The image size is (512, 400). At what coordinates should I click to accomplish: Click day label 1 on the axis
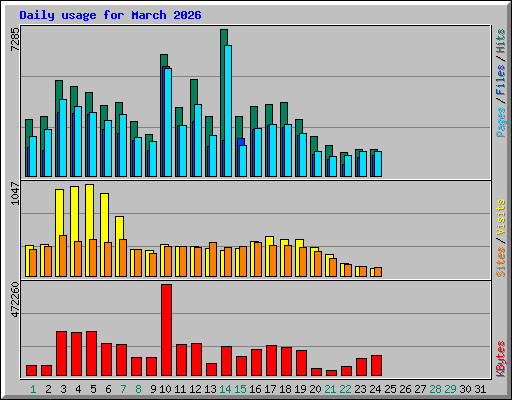pos(33,389)
